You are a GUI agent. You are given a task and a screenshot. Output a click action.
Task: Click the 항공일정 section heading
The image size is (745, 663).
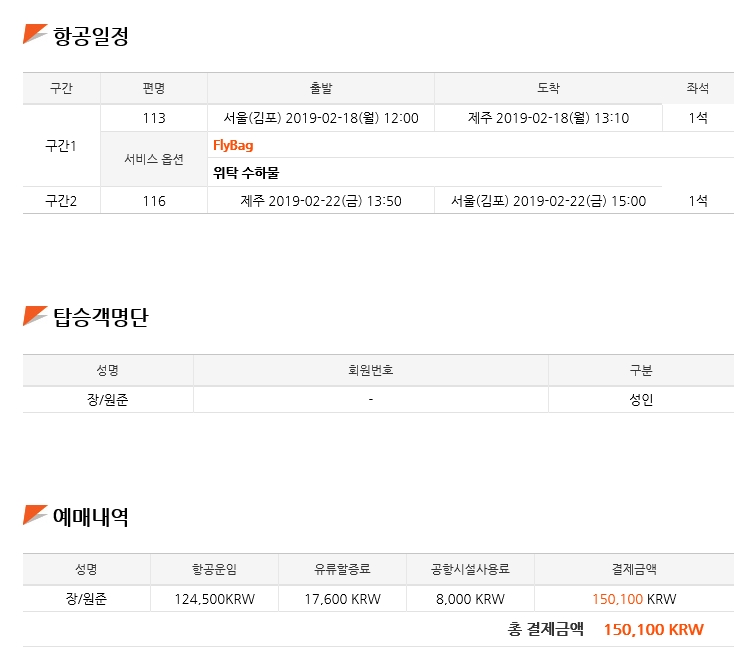click(x=91, y=36)
